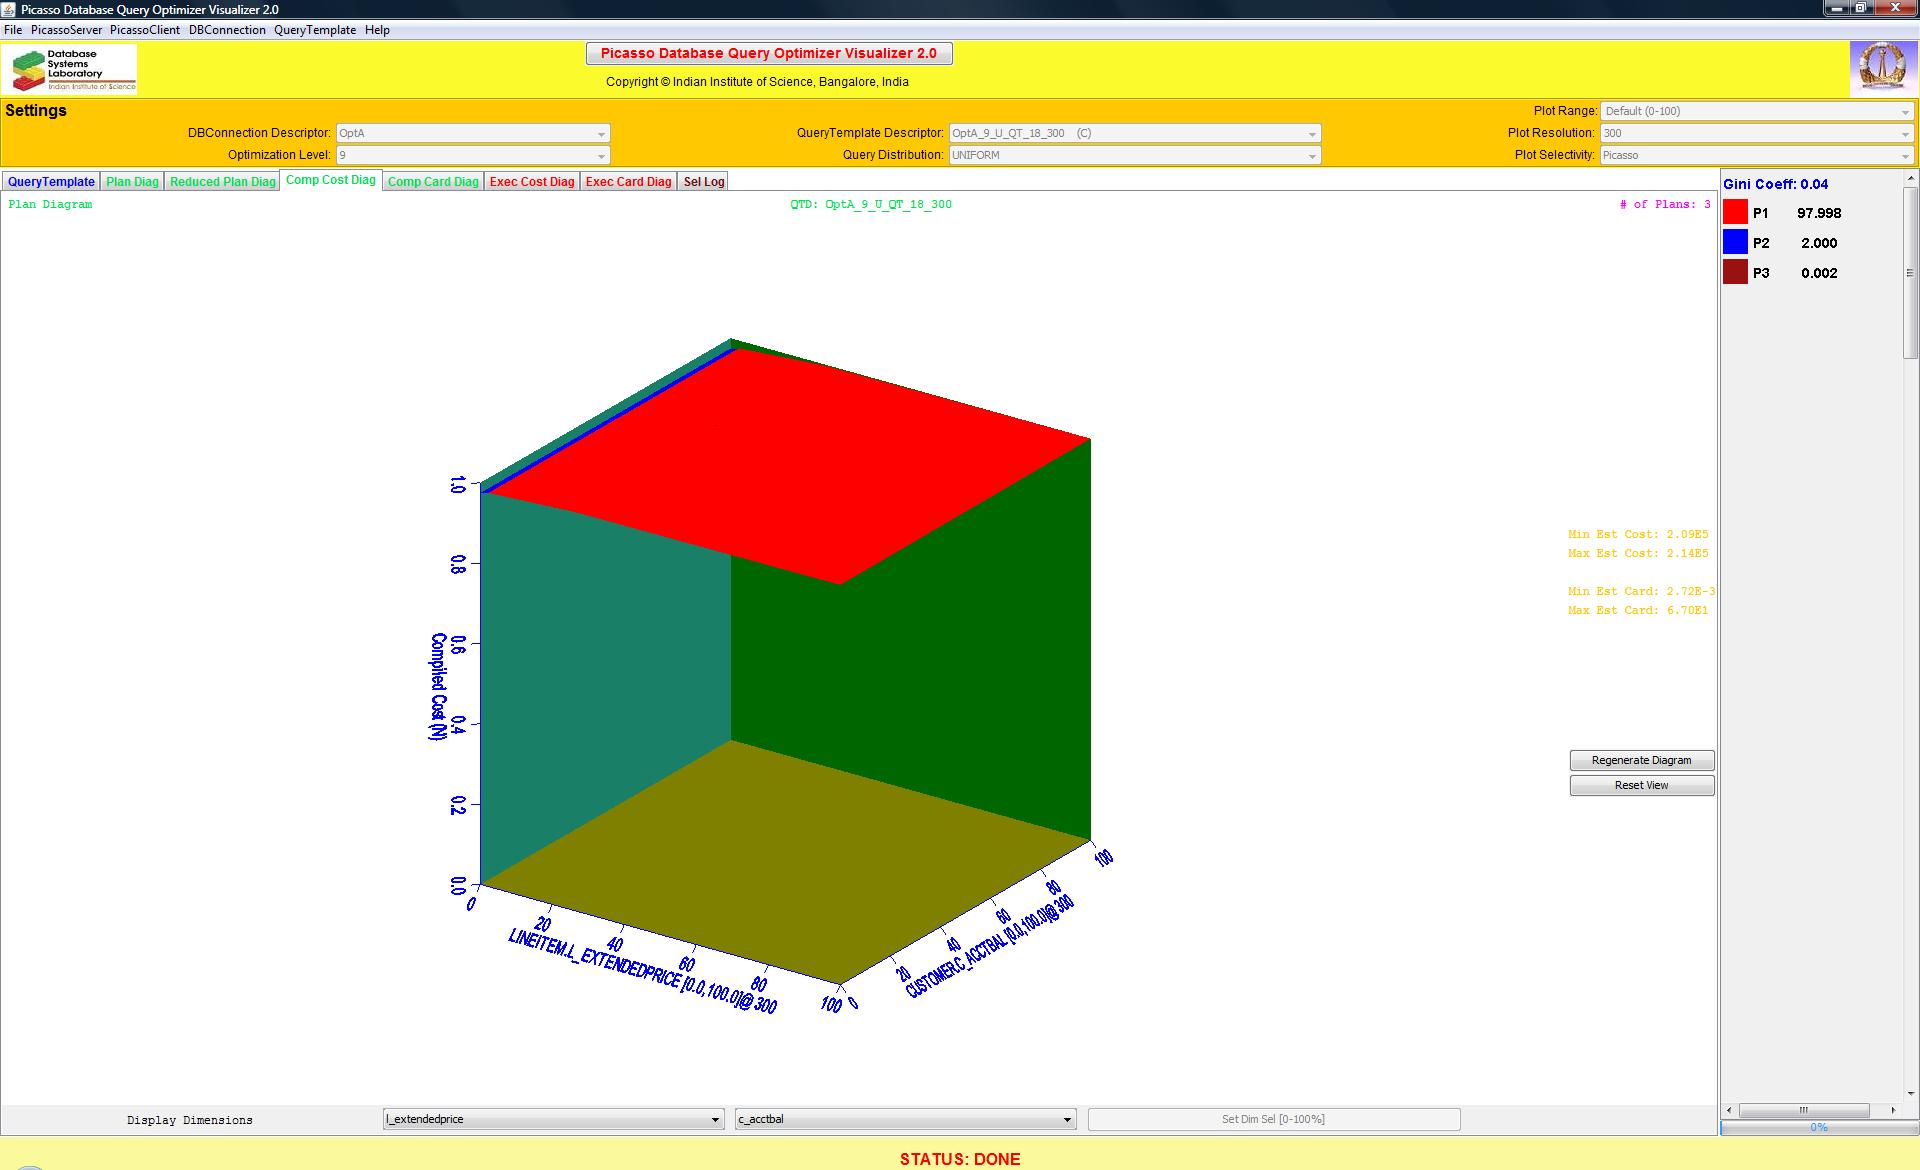The height and width of the screenshot is (1170, 1920).
Task: Open the QueryTemplate menu in the menu bar
Action: (315, 30)
